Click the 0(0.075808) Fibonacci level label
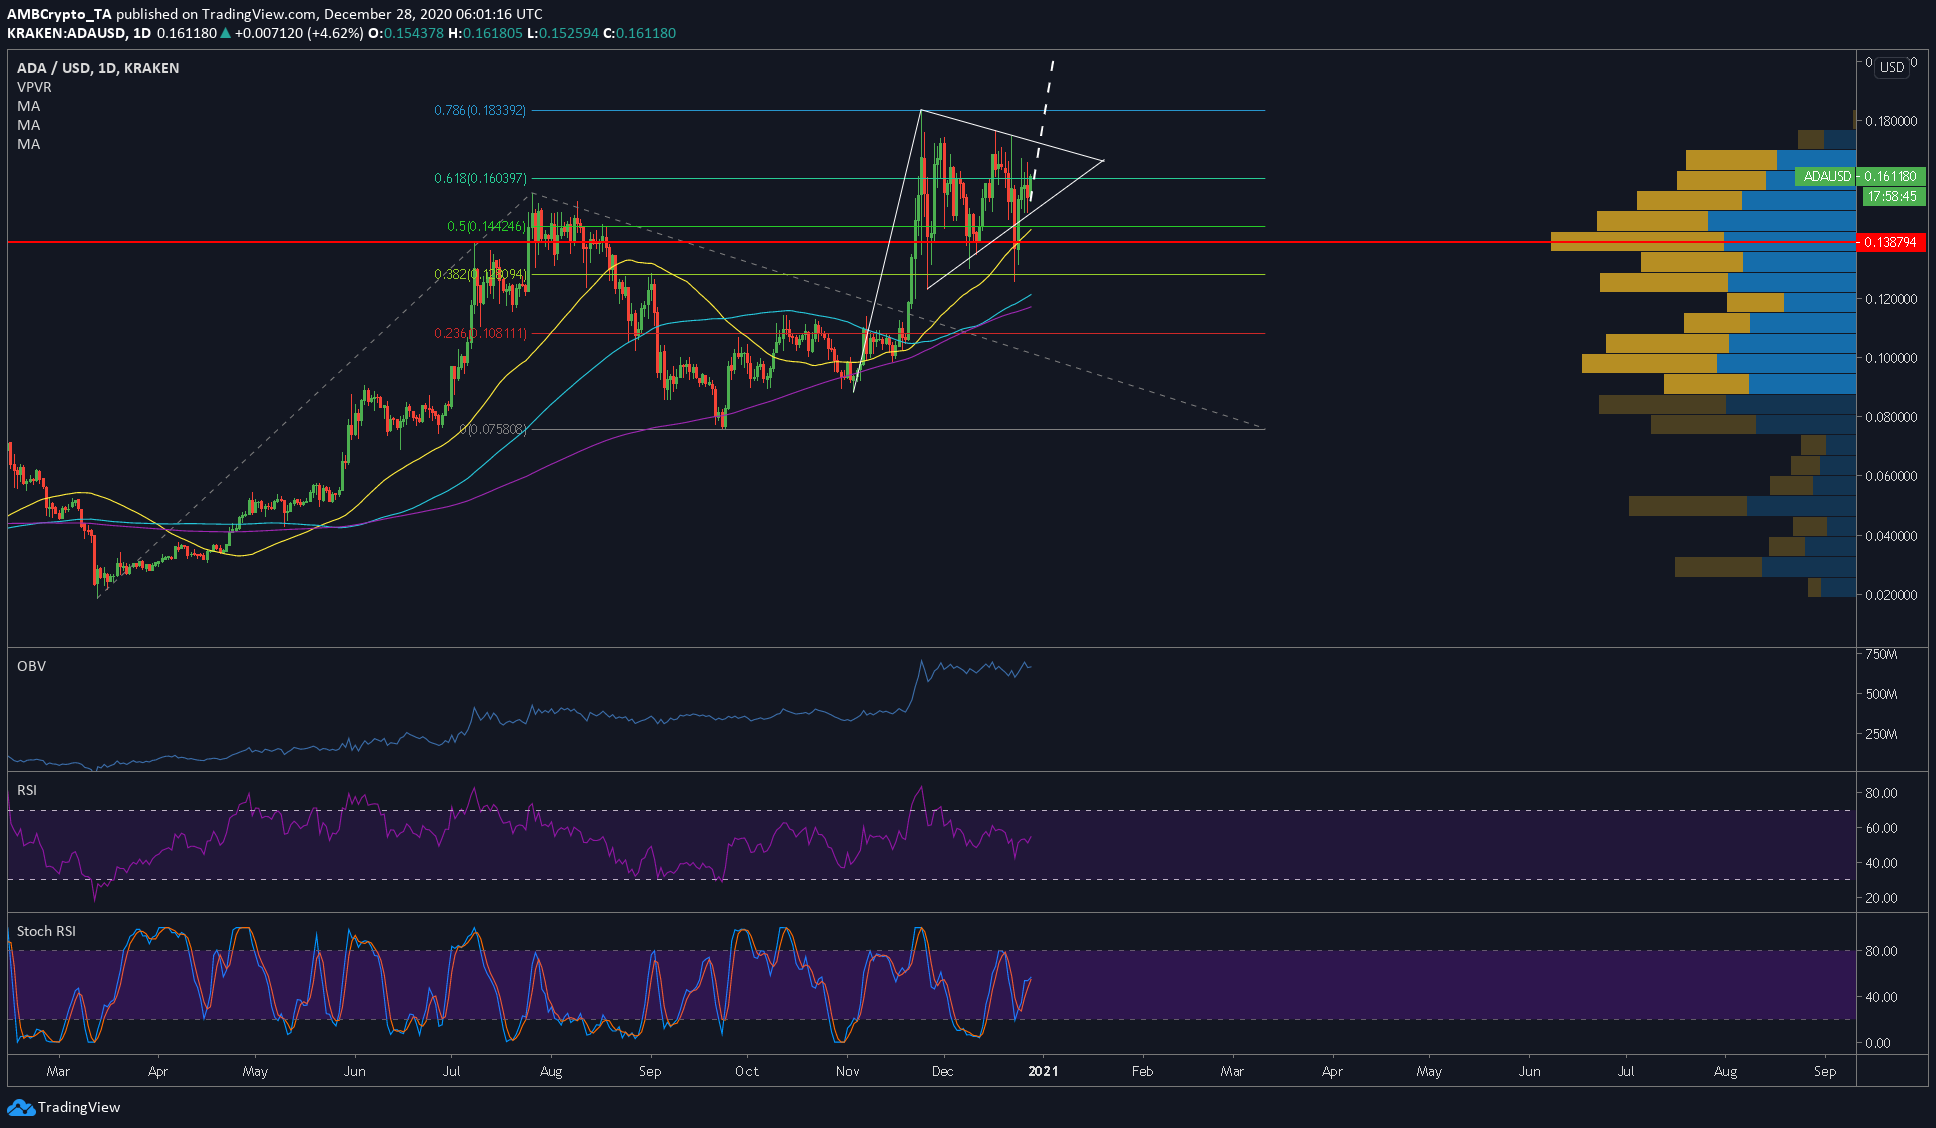This screenshot has width=1936, height=1128. [493, 429]
